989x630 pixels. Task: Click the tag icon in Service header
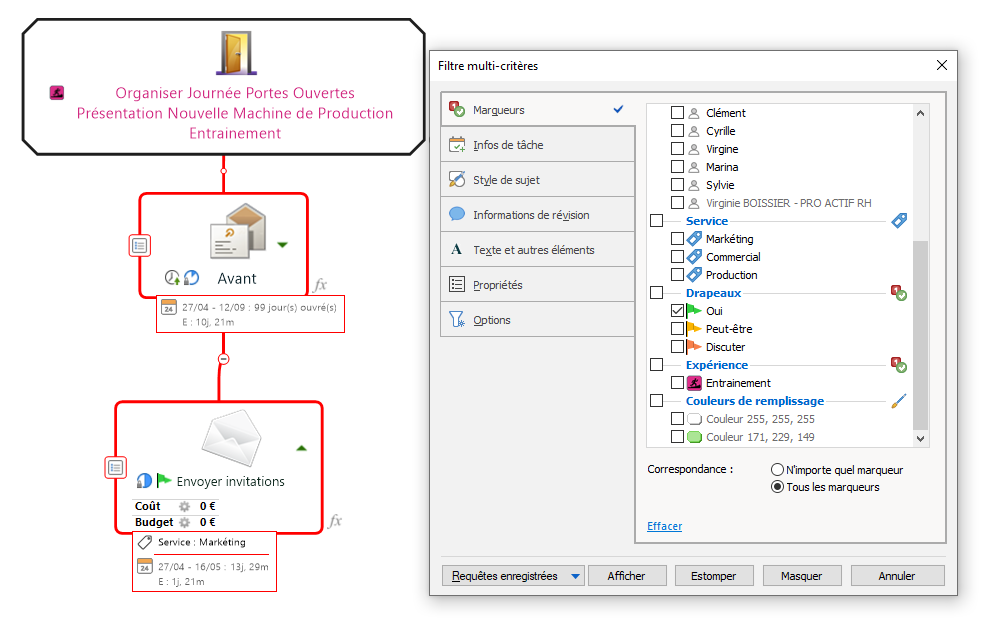click(x=898, y=221)
